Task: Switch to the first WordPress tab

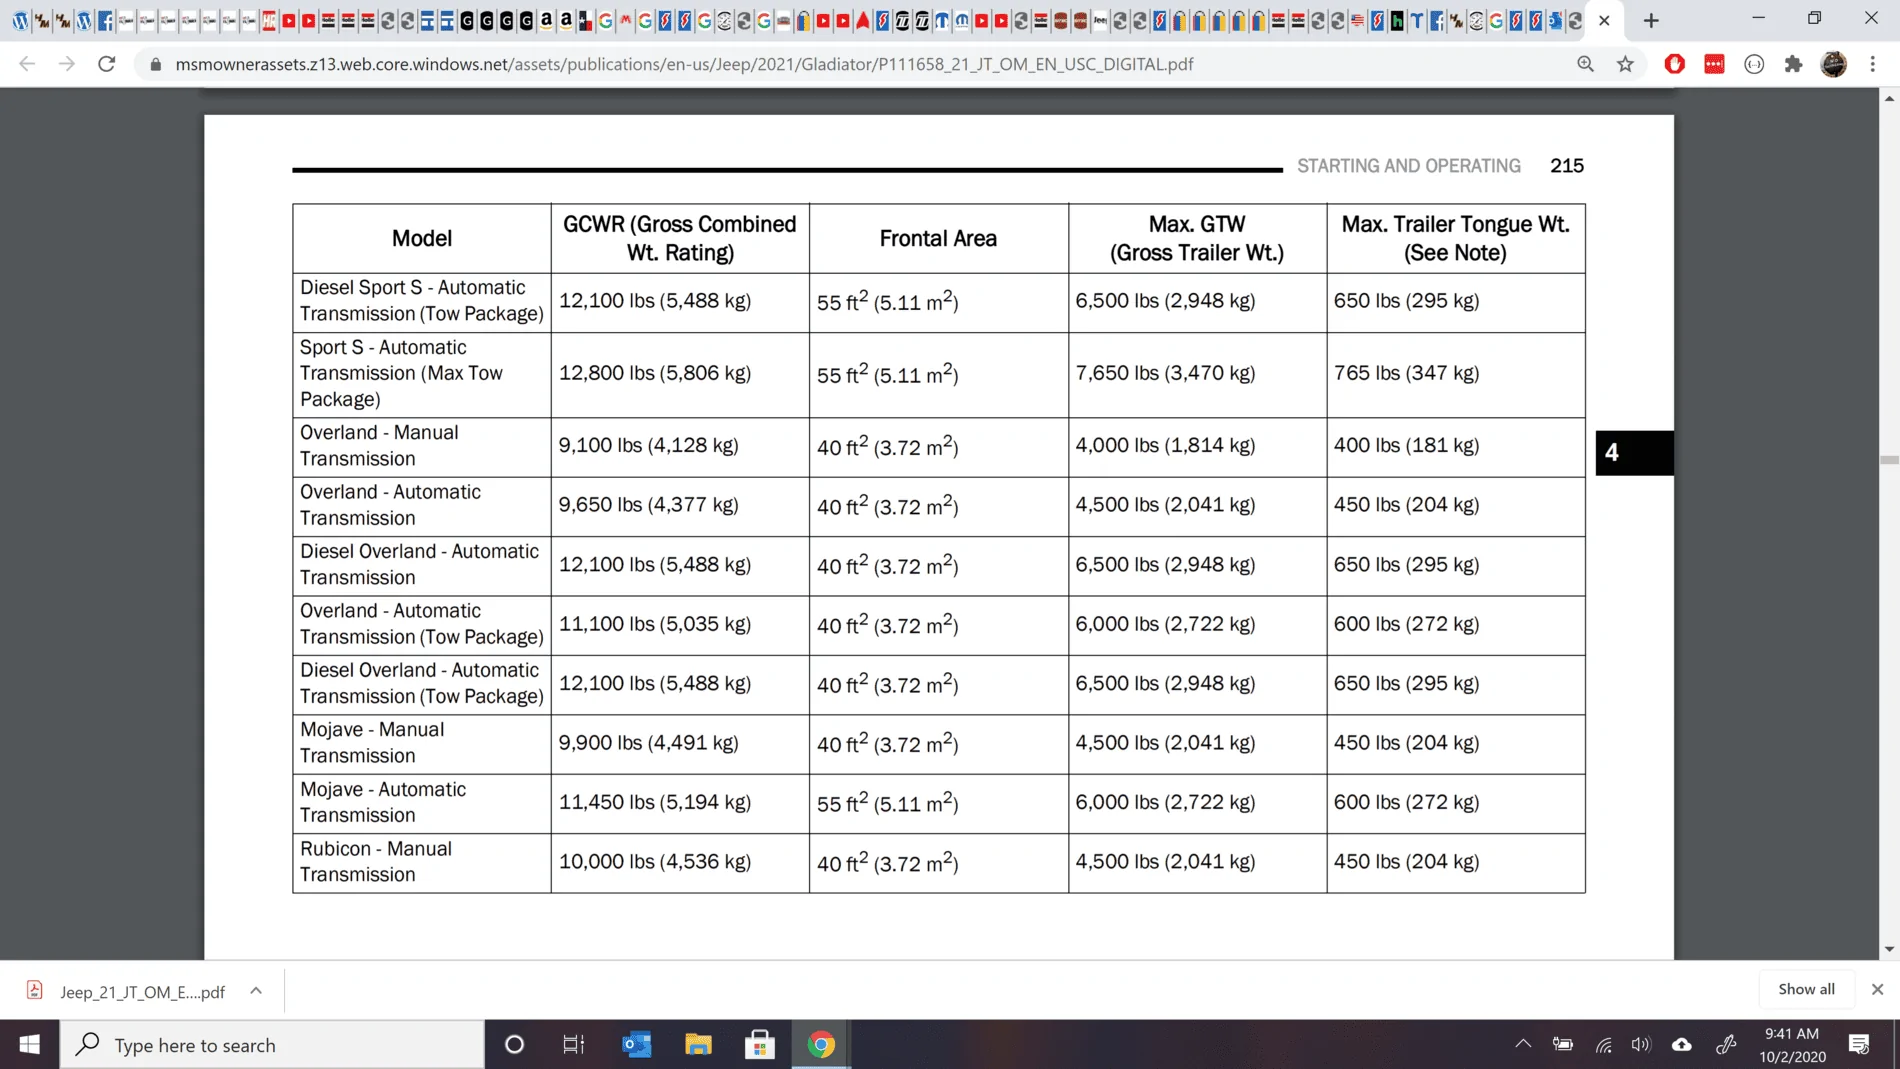Action: (x=21, y=20)
